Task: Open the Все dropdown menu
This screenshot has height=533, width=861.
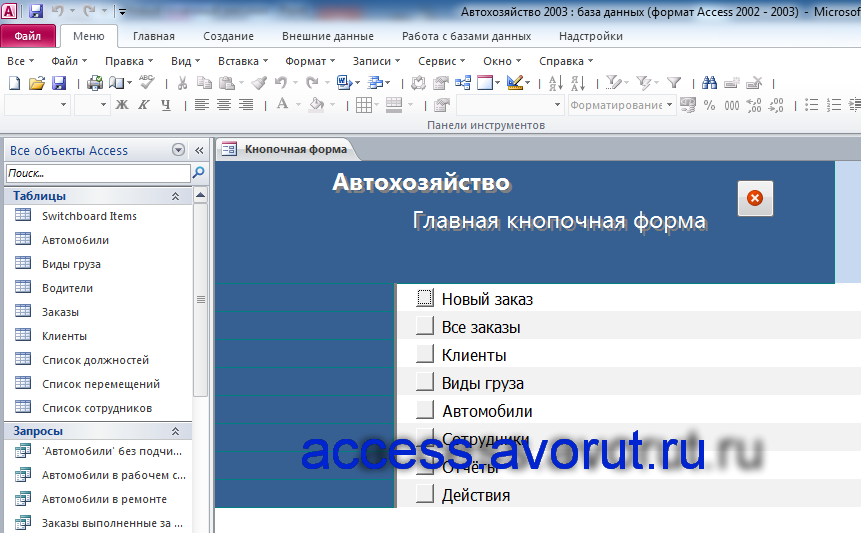Action: click(21, 61)
